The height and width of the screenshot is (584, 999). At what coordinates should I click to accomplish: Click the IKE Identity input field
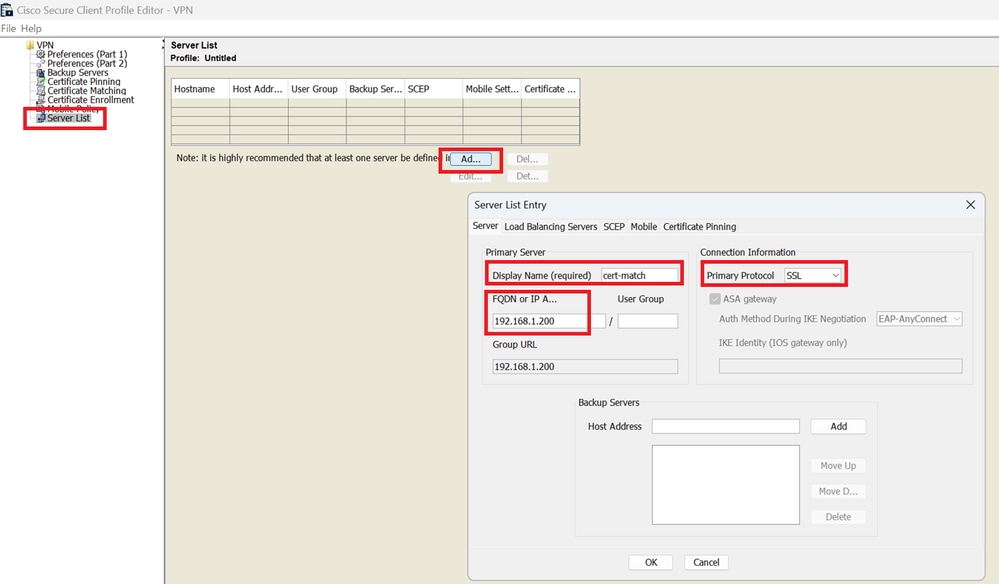840,366
